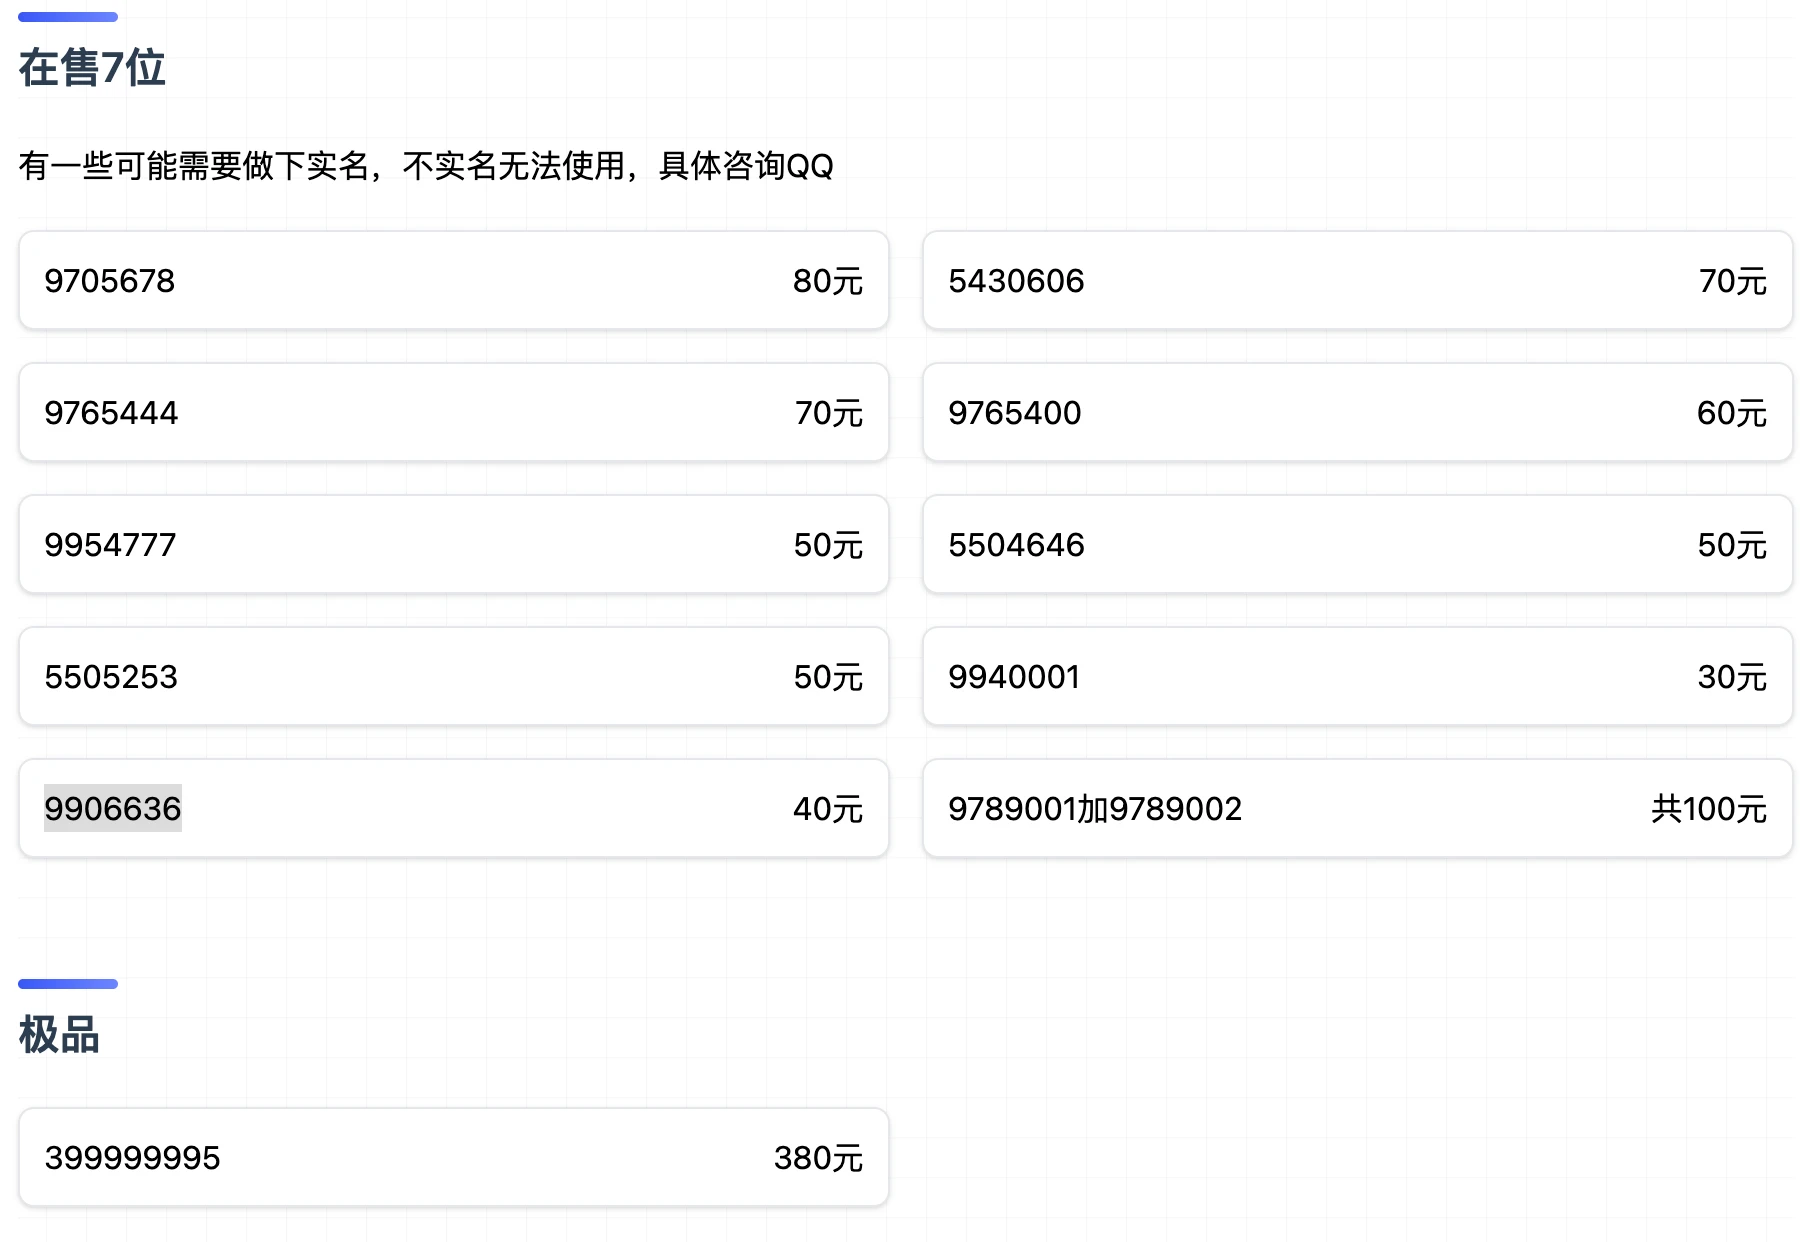Image resolution: width=1804 pixels, height=1242 pixels.
Task: Click the 共100元 bundle price
Action: coord(1708,809)
